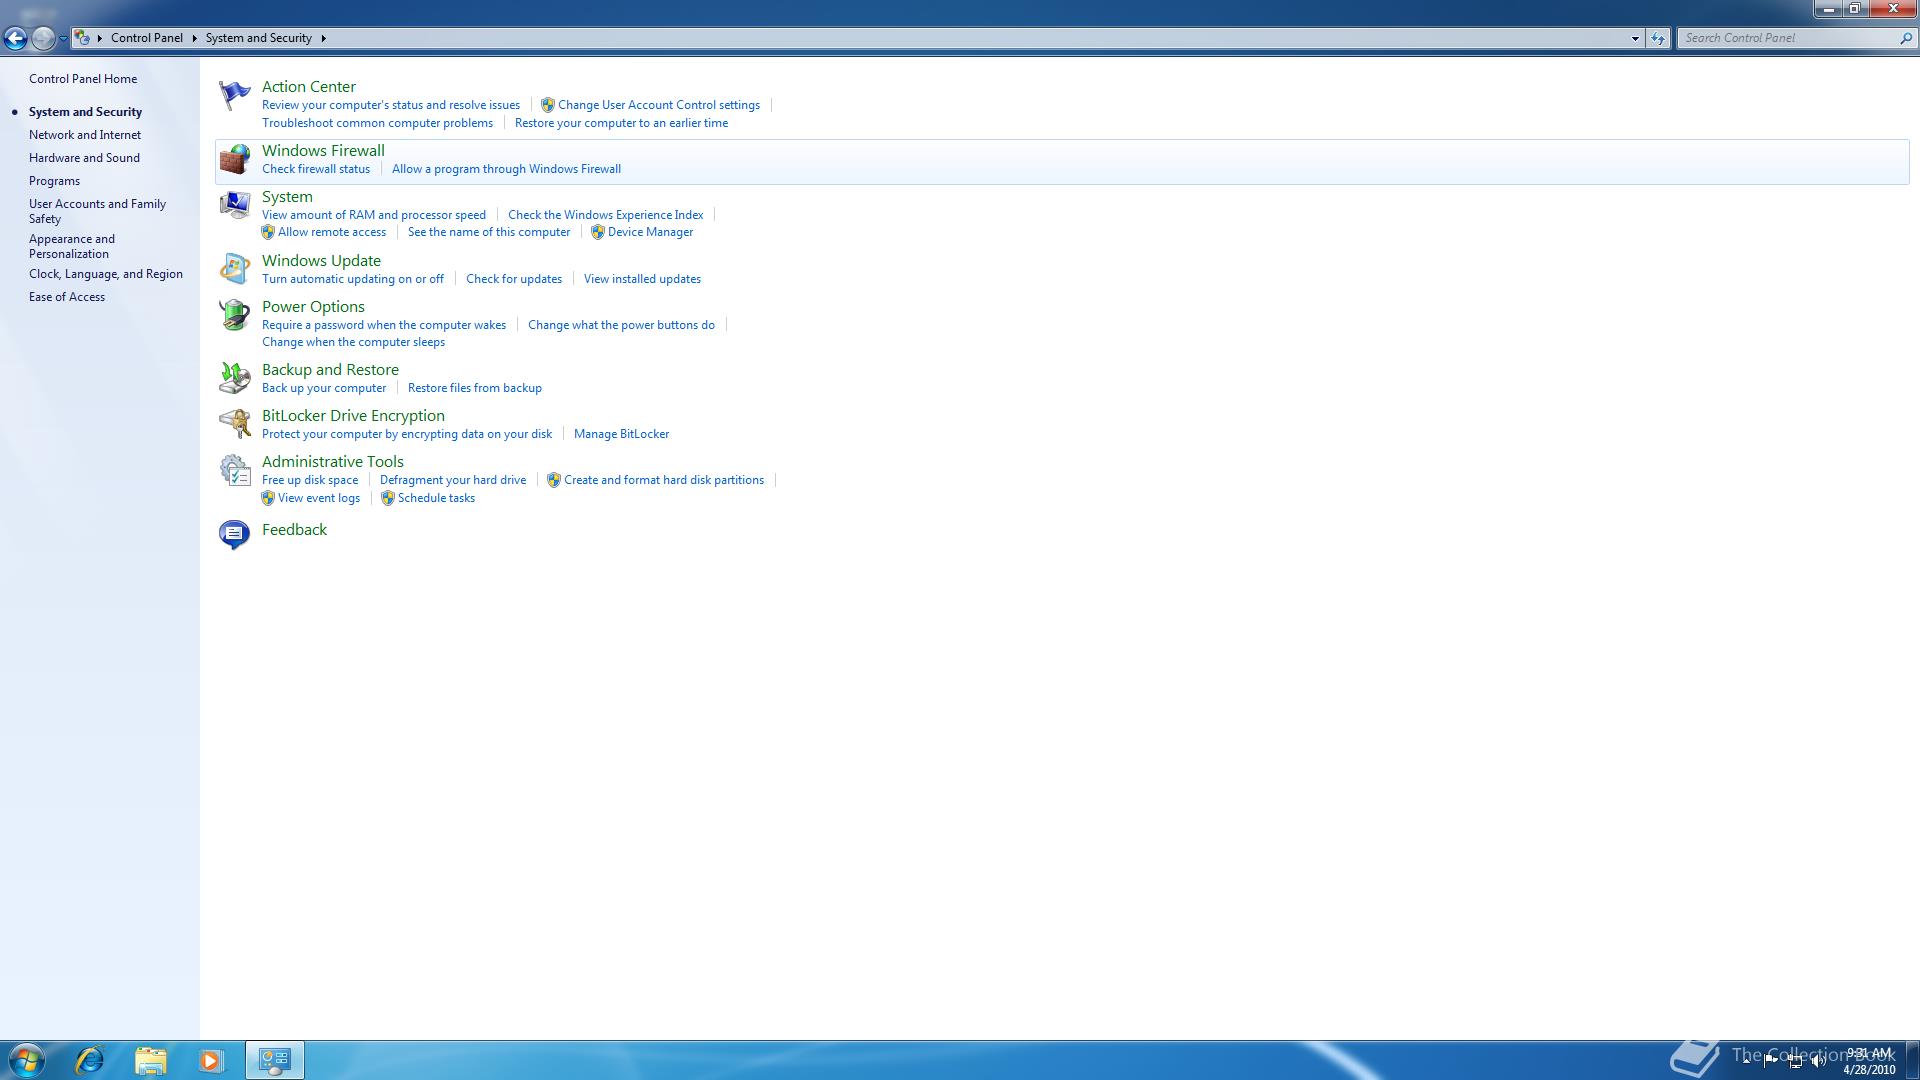Click Manage BitLocker link

(622, 434)
